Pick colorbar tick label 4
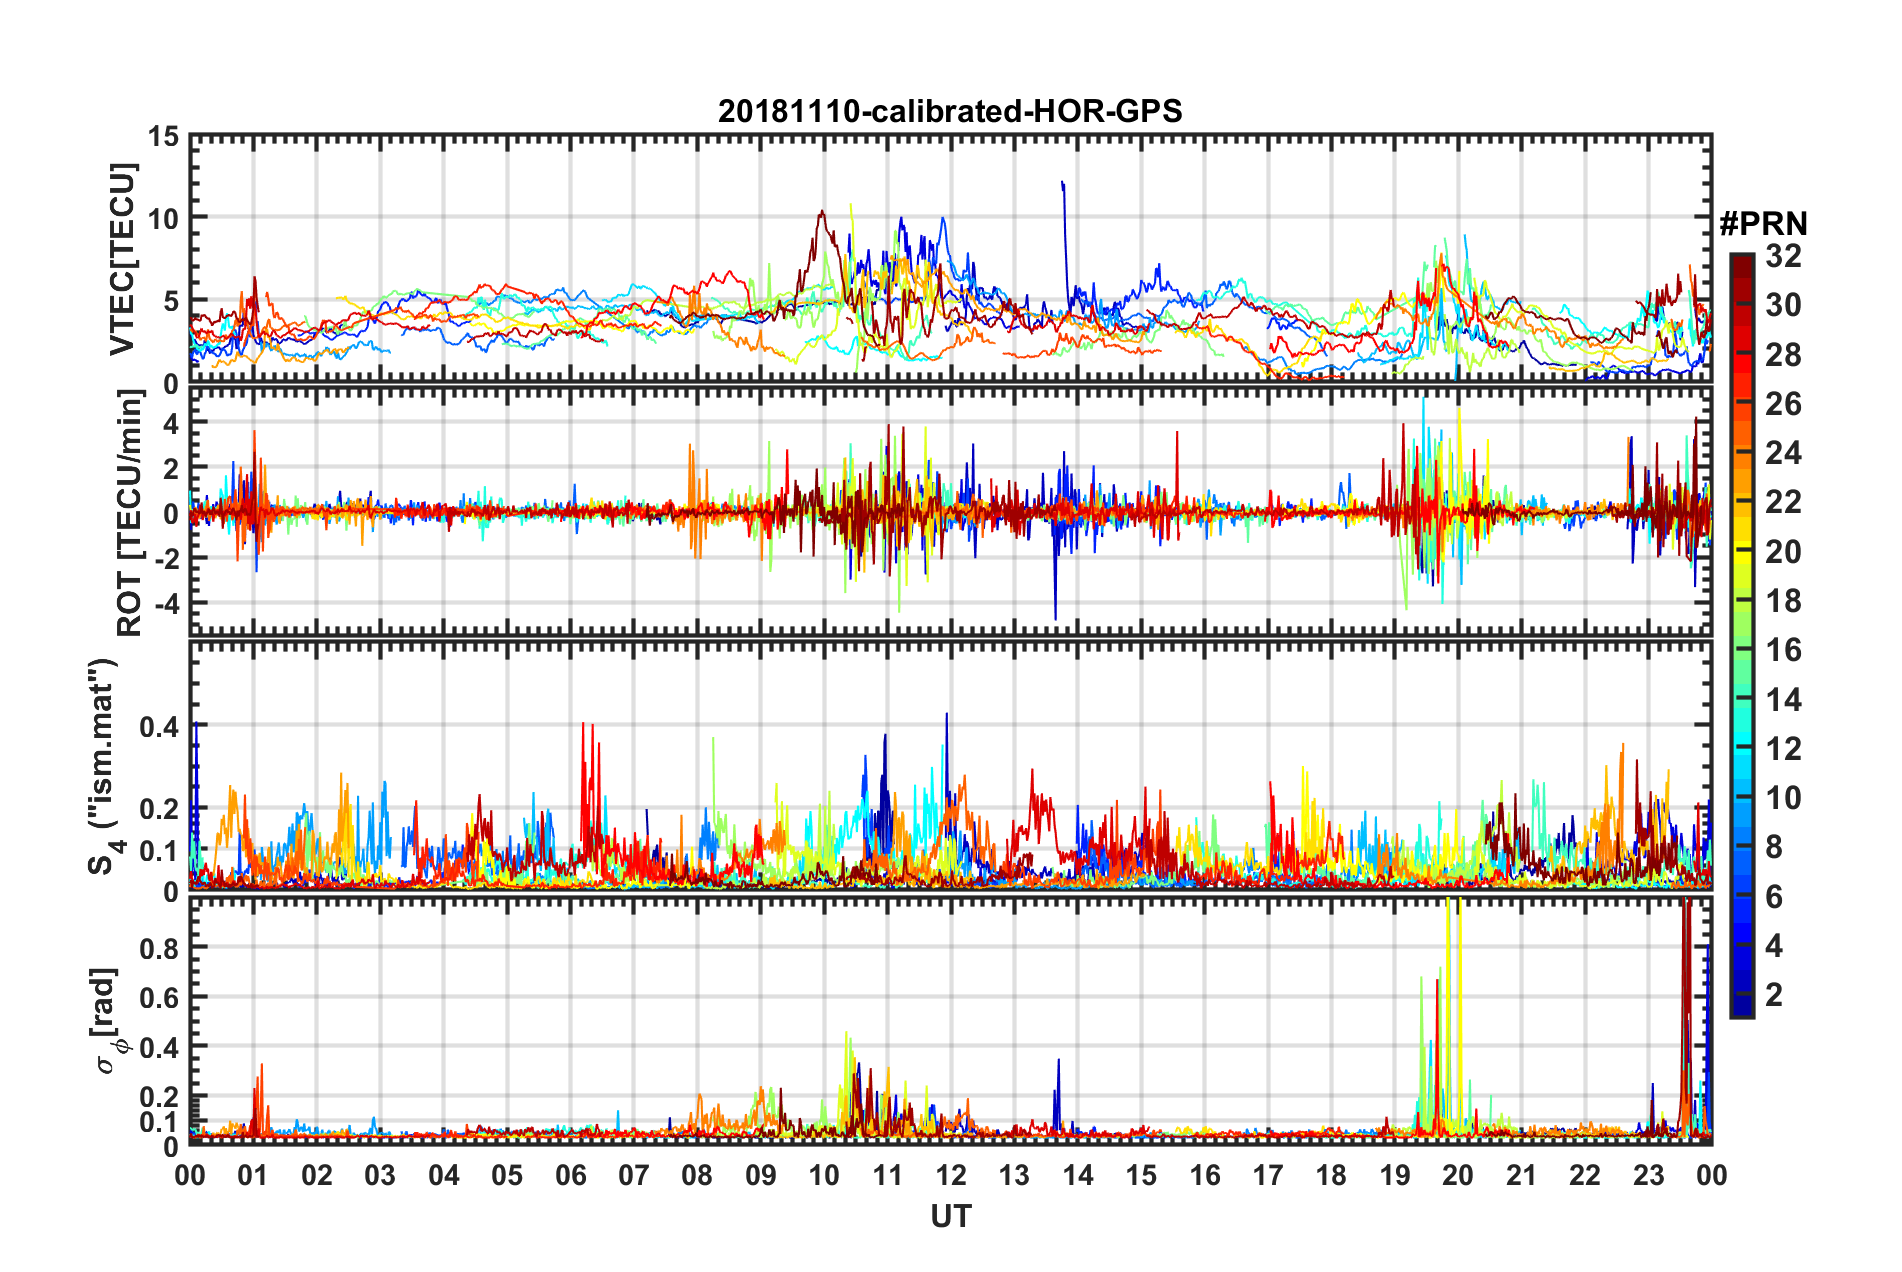The width and height of the screenshot is (1902, 1272). pos(1774,946)
